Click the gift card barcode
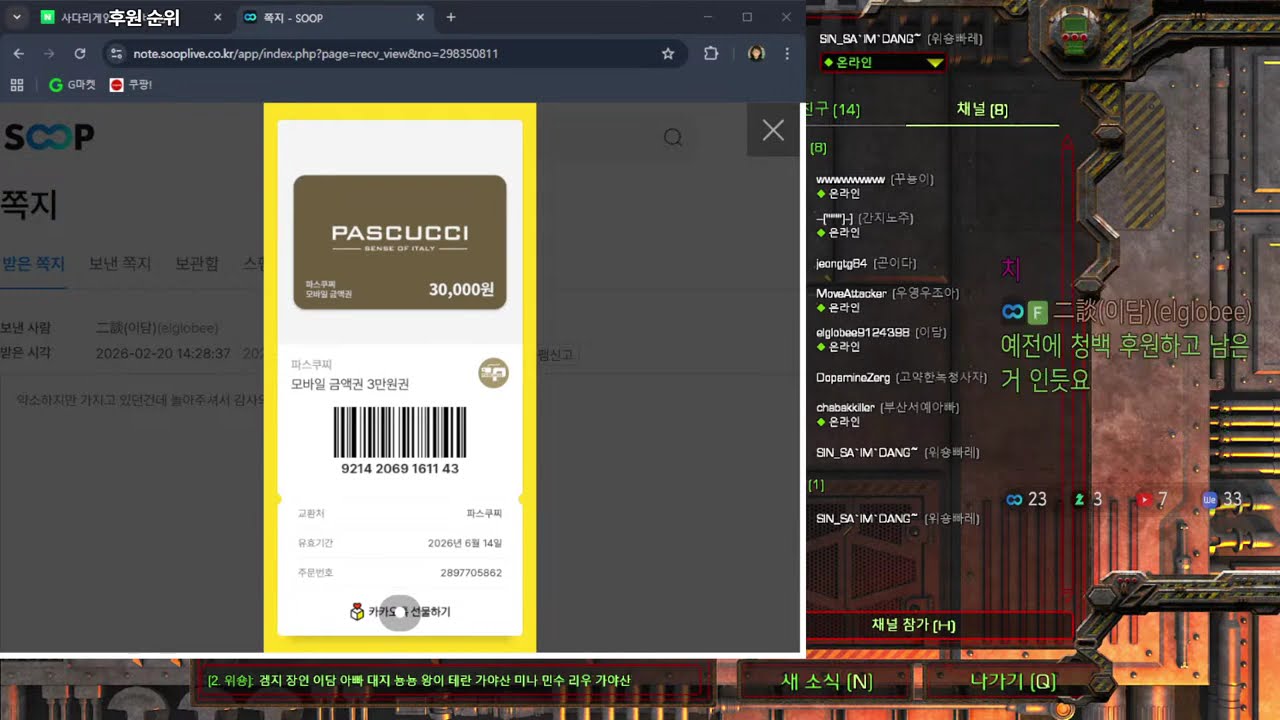This screenshot has height=720, width=1280. click(x=400, y=433)
